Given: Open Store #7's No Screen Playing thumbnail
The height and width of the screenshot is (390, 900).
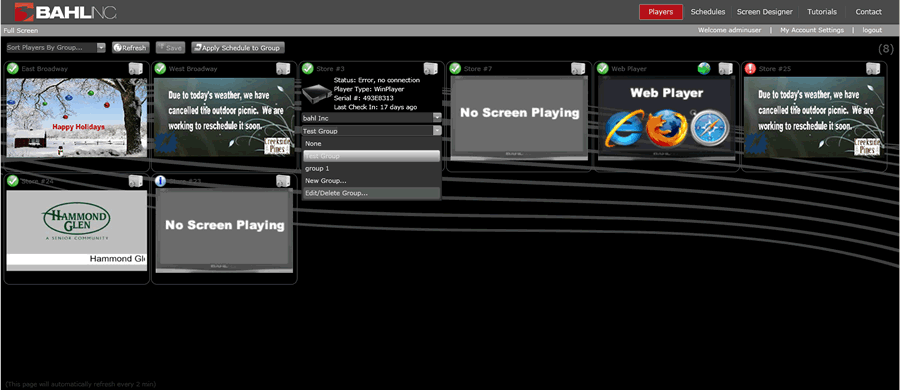Looking at the screenshot, I should pyautogui.click(x=519, y=118).
